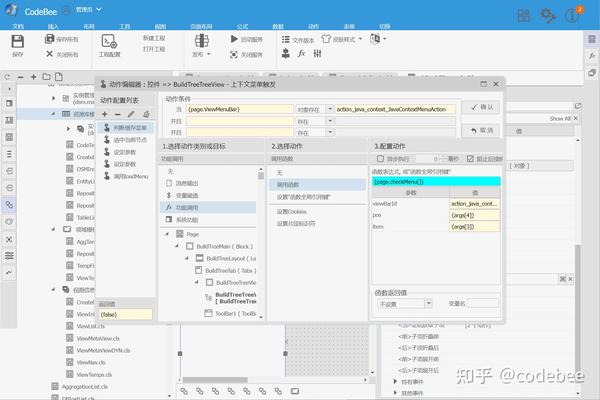Click the New Project button in ribbon
The height and width of the screenshot is (400, 600).
[154, 38]
